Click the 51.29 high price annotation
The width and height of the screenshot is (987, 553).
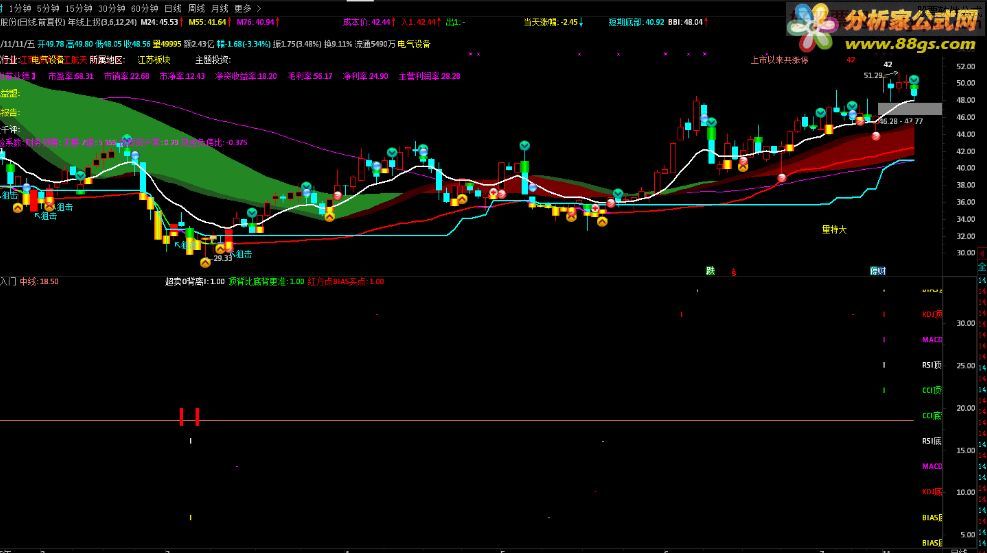click(x=873, y=75)
